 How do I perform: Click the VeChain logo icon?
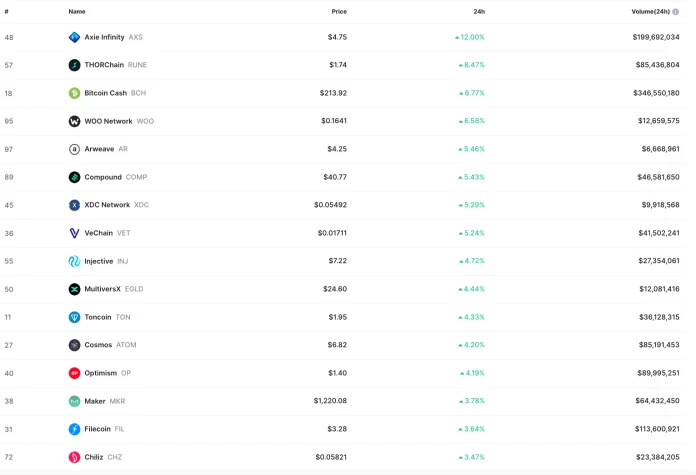pyautogui.click(x=74, y=233)
